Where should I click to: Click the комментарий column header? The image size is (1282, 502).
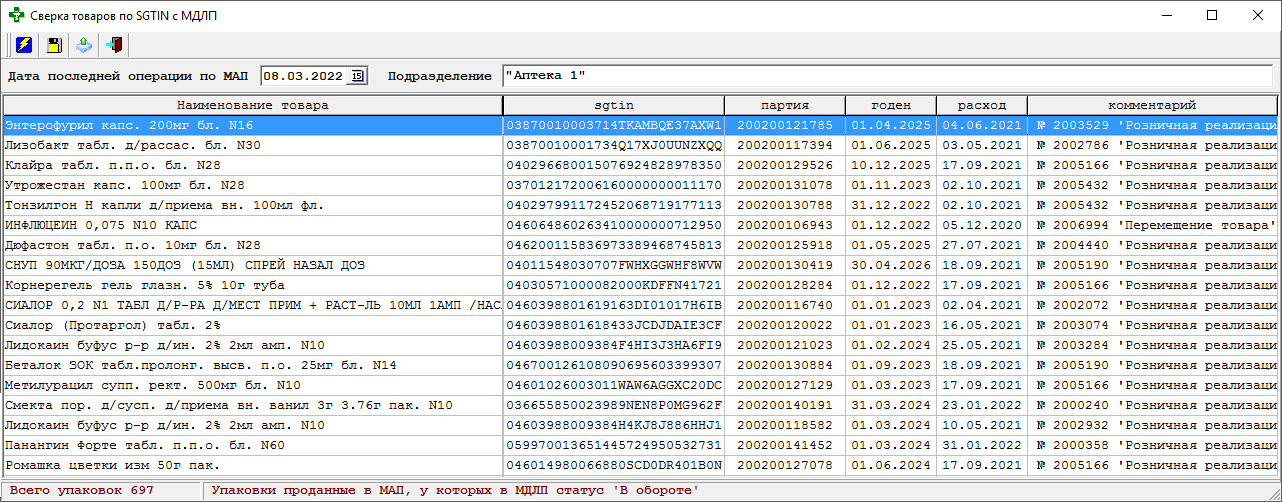[1151, 105]
